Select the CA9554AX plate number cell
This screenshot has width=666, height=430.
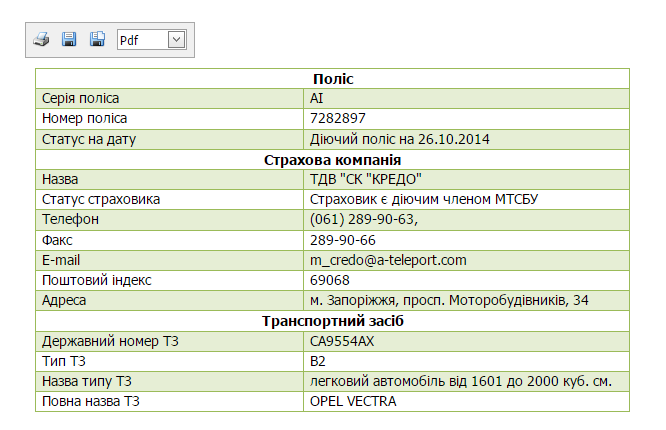466,341
